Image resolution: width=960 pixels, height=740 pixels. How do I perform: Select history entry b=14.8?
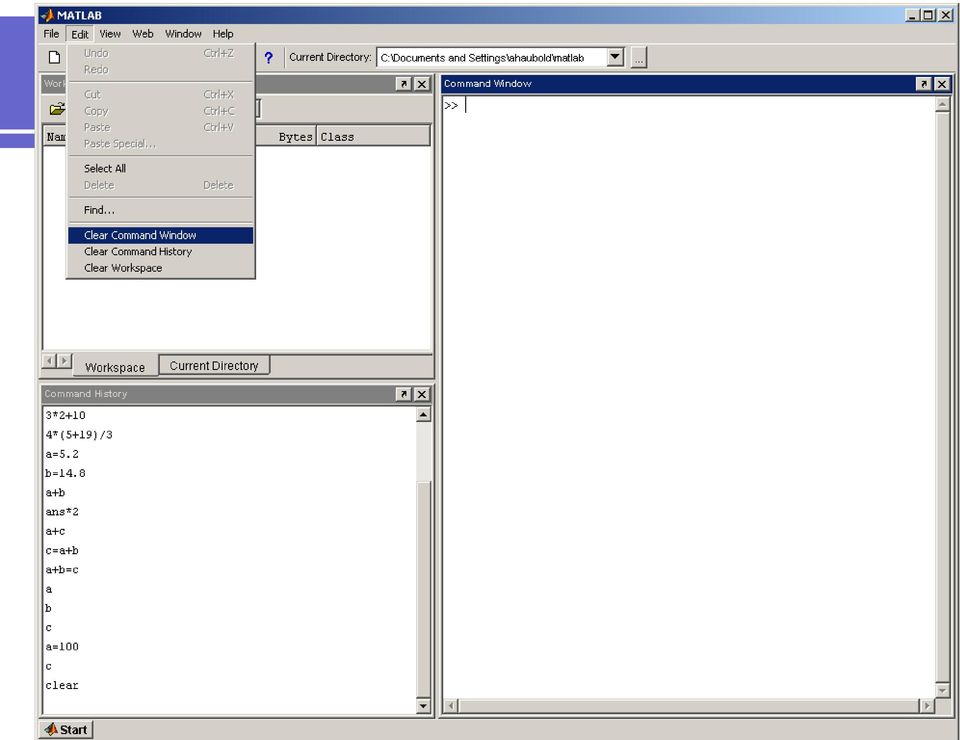(x=66, y=474)
